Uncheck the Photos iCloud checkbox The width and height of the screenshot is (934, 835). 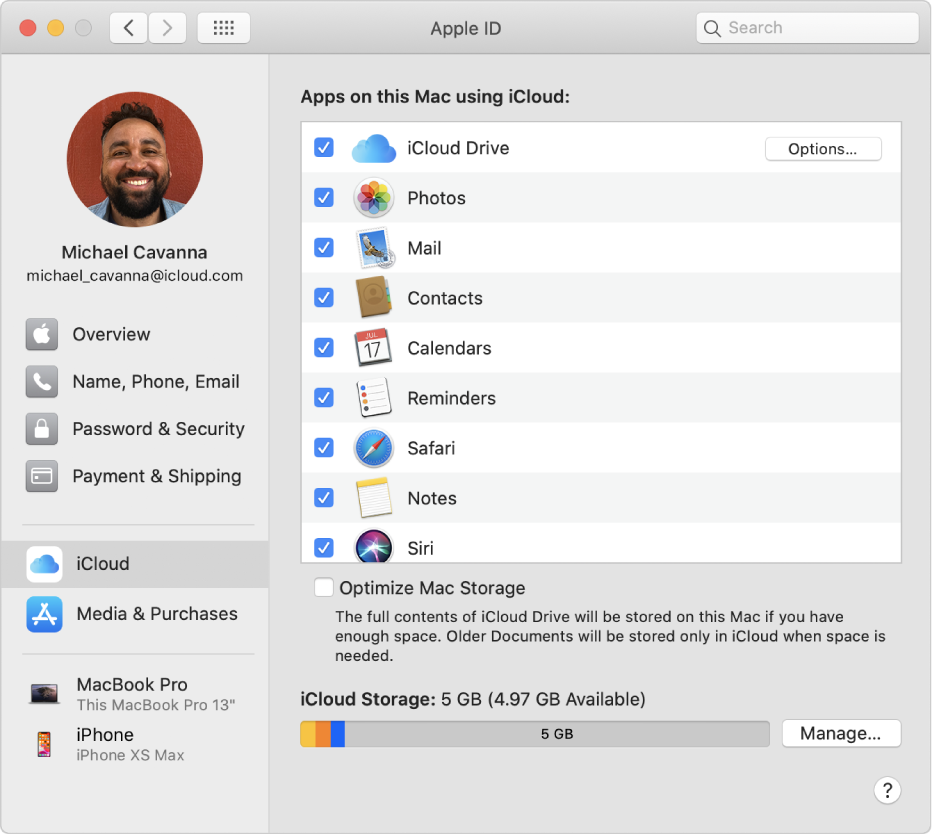(324, 198)
